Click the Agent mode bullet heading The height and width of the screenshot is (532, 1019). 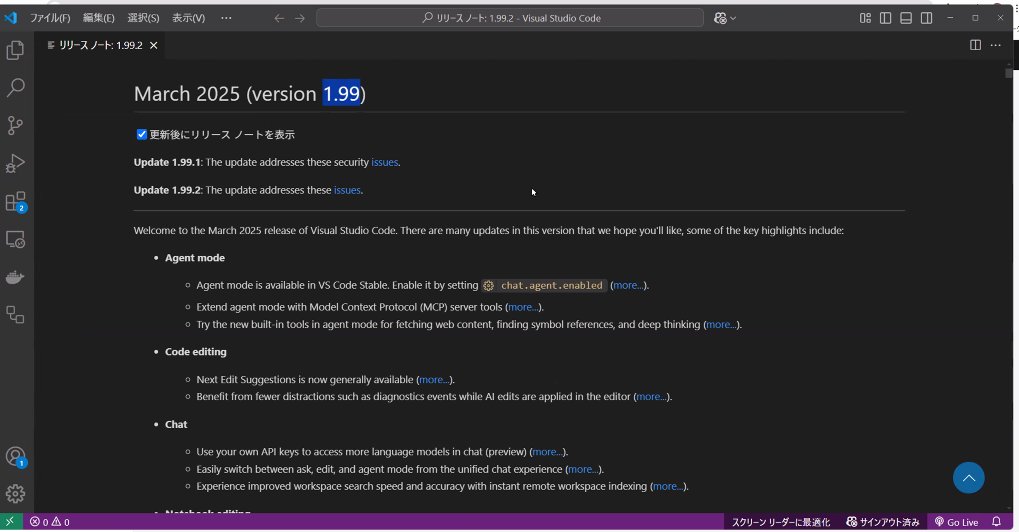(195, 258)
